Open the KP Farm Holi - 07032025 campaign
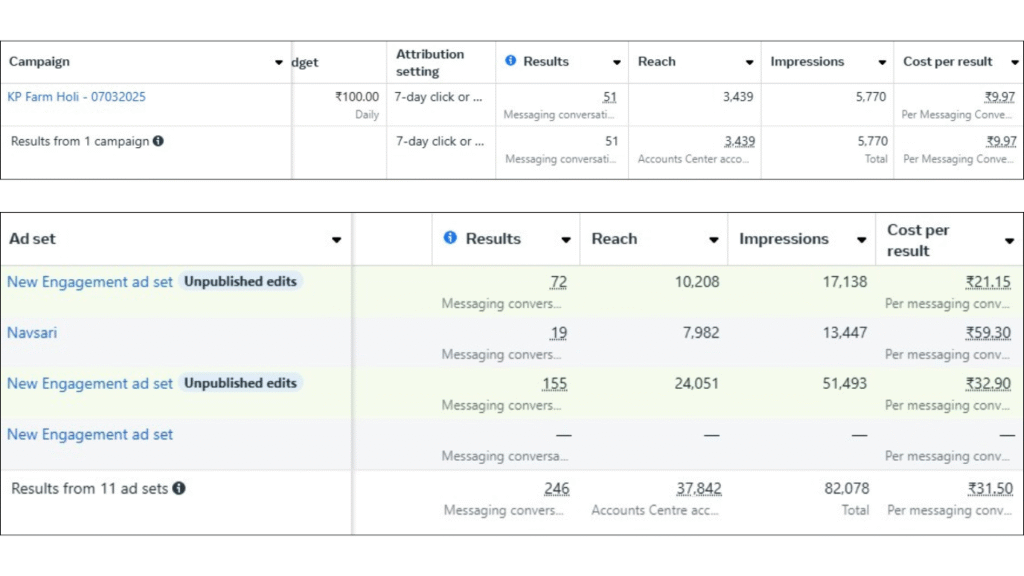This screenshot has height=576, width=1024. click(76, 97)
